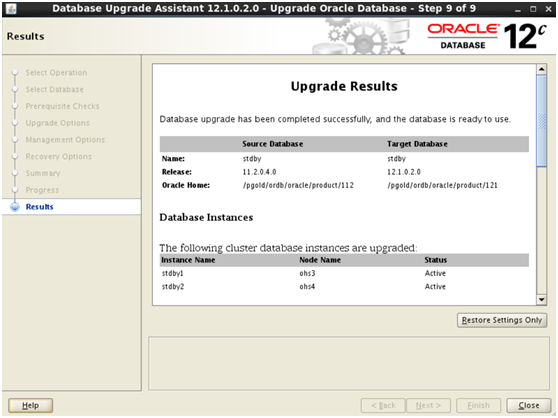Select the Select Database step
The image size is (558, 418).
point(54,89)
